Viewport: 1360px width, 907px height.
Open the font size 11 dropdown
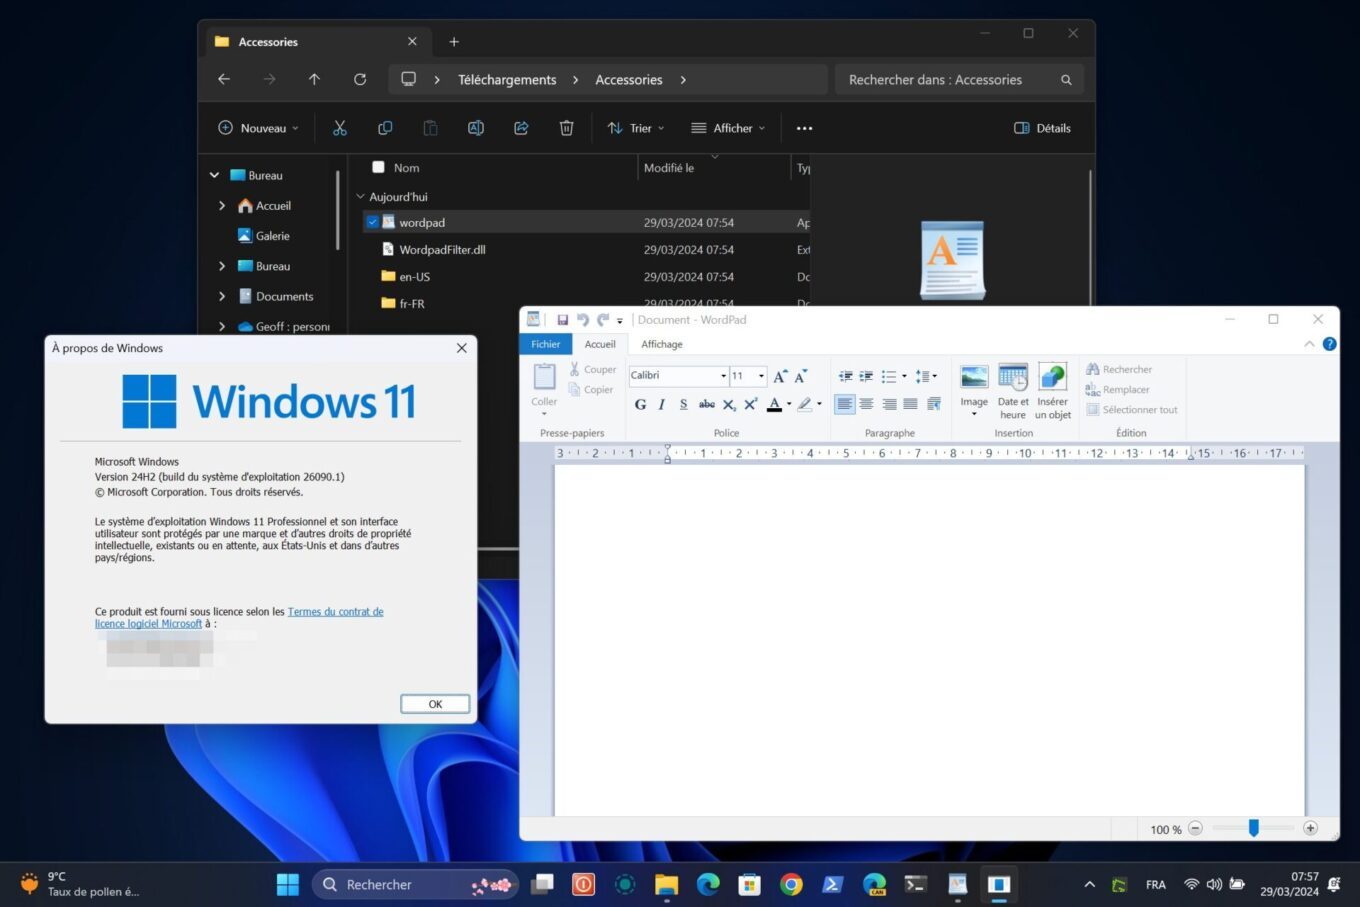pos(761,376)
